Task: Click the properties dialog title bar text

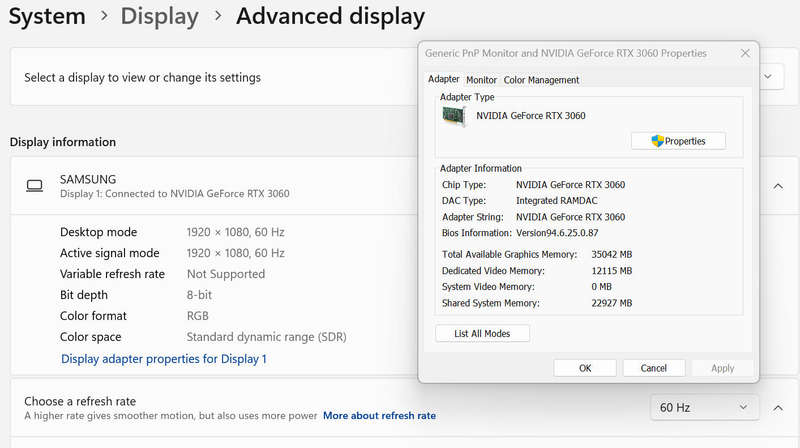Action: pyautogui.click(x=566, y=53)
